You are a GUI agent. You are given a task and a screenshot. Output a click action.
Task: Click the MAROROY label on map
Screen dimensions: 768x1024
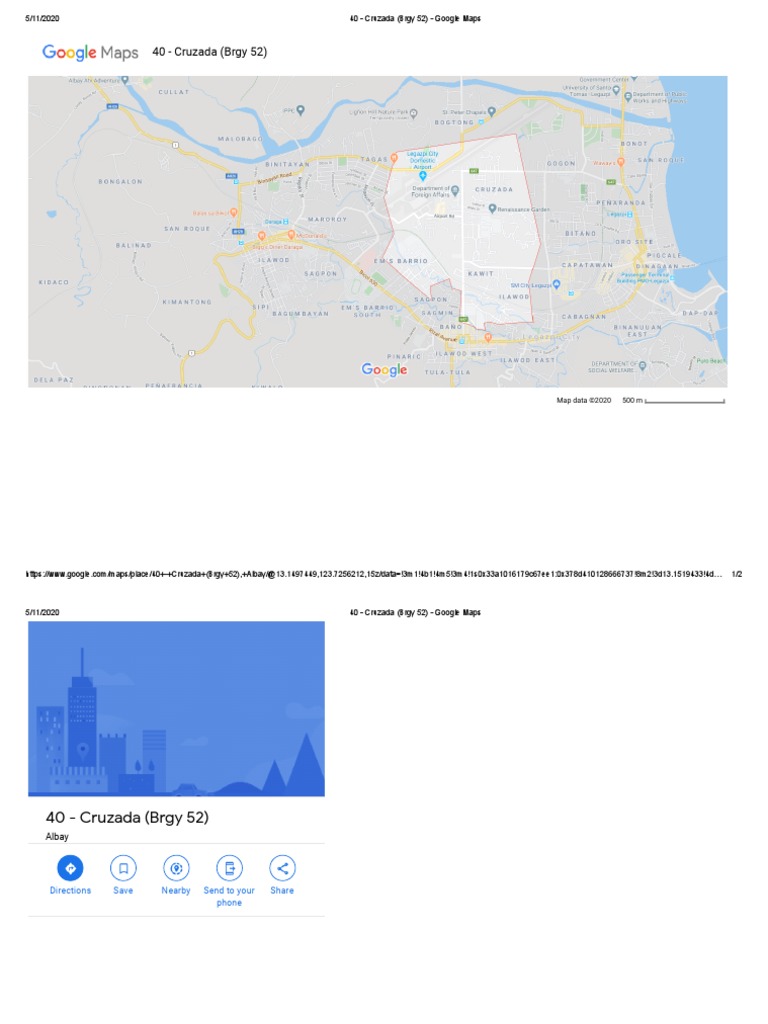click(x=327, y=219)
